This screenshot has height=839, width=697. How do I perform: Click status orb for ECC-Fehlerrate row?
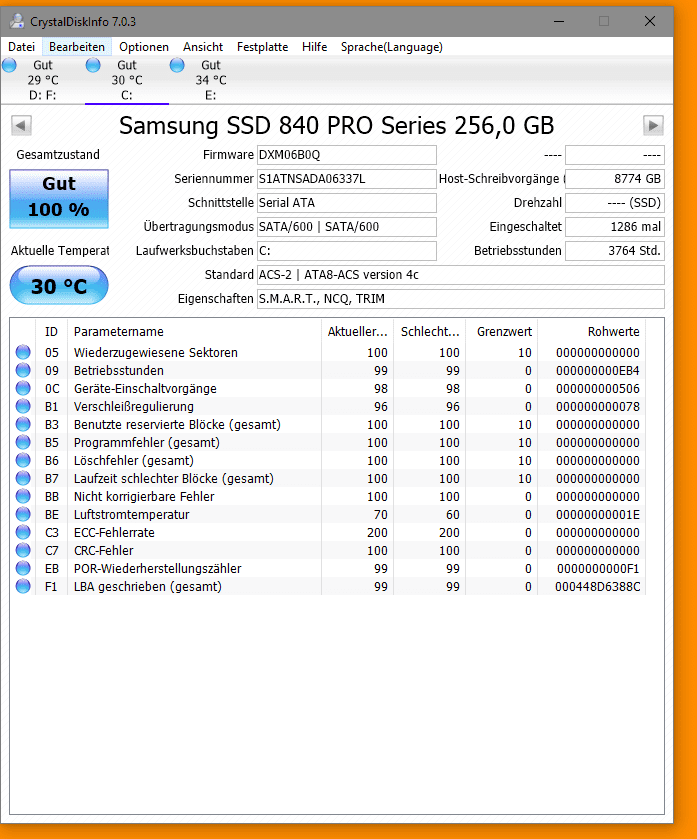coord(23,532)
